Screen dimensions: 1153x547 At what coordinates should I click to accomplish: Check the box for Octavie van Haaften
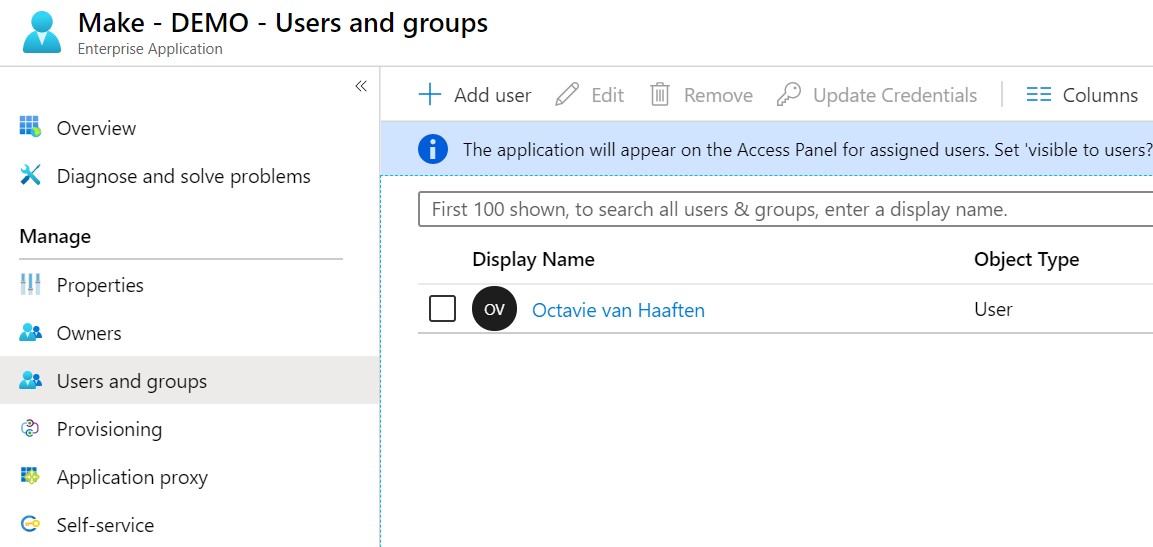[x=442, y=309]
